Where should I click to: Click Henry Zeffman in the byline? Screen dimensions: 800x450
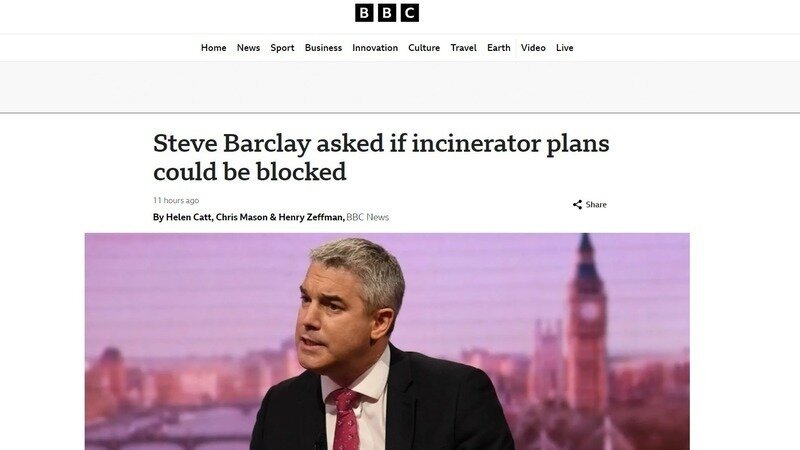[310, 217]
